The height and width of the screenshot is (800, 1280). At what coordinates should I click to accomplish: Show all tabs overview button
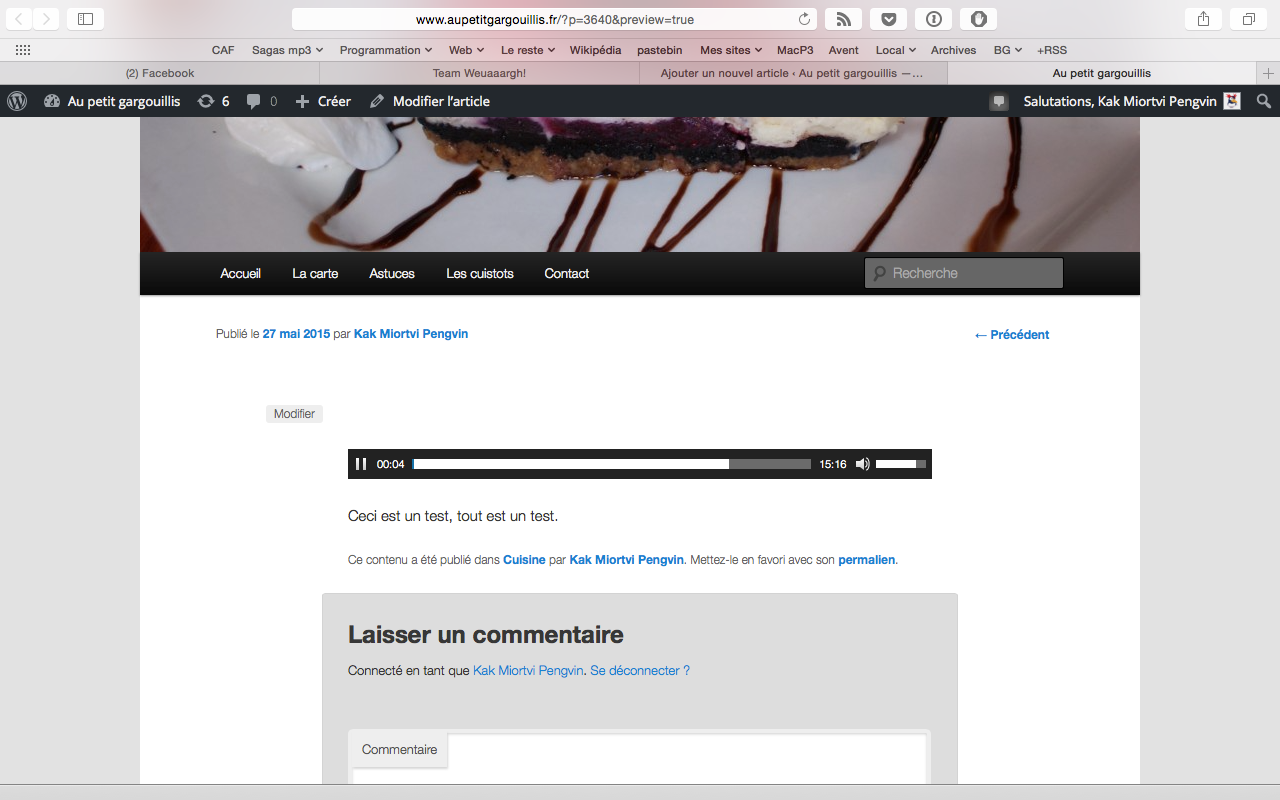pos(1249,19)
